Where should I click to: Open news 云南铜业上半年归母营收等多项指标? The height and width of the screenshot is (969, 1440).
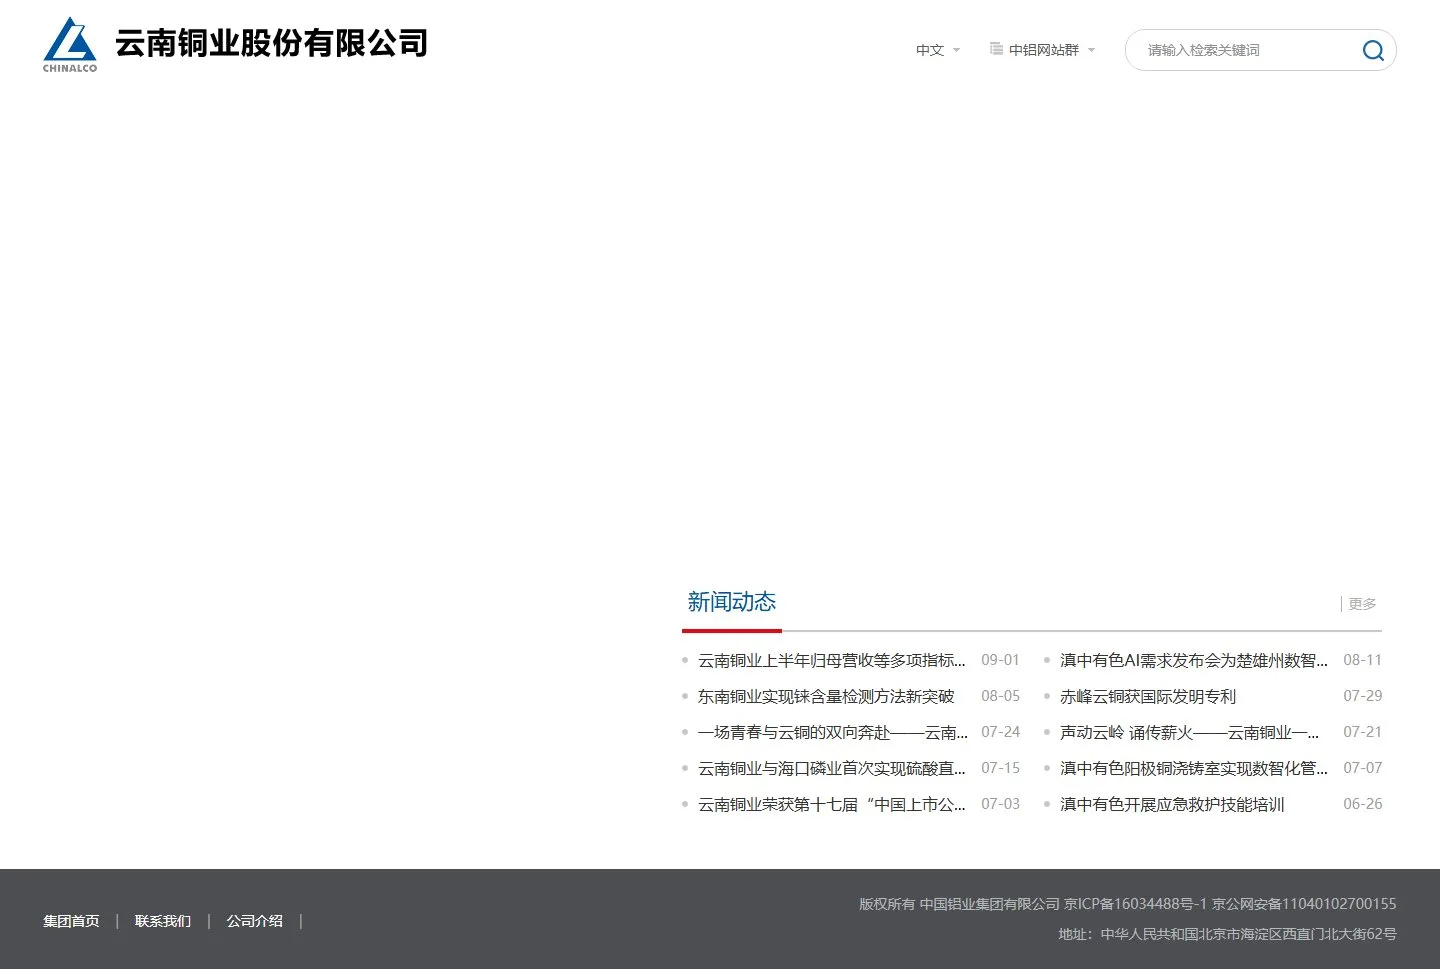tap(832, 660)
